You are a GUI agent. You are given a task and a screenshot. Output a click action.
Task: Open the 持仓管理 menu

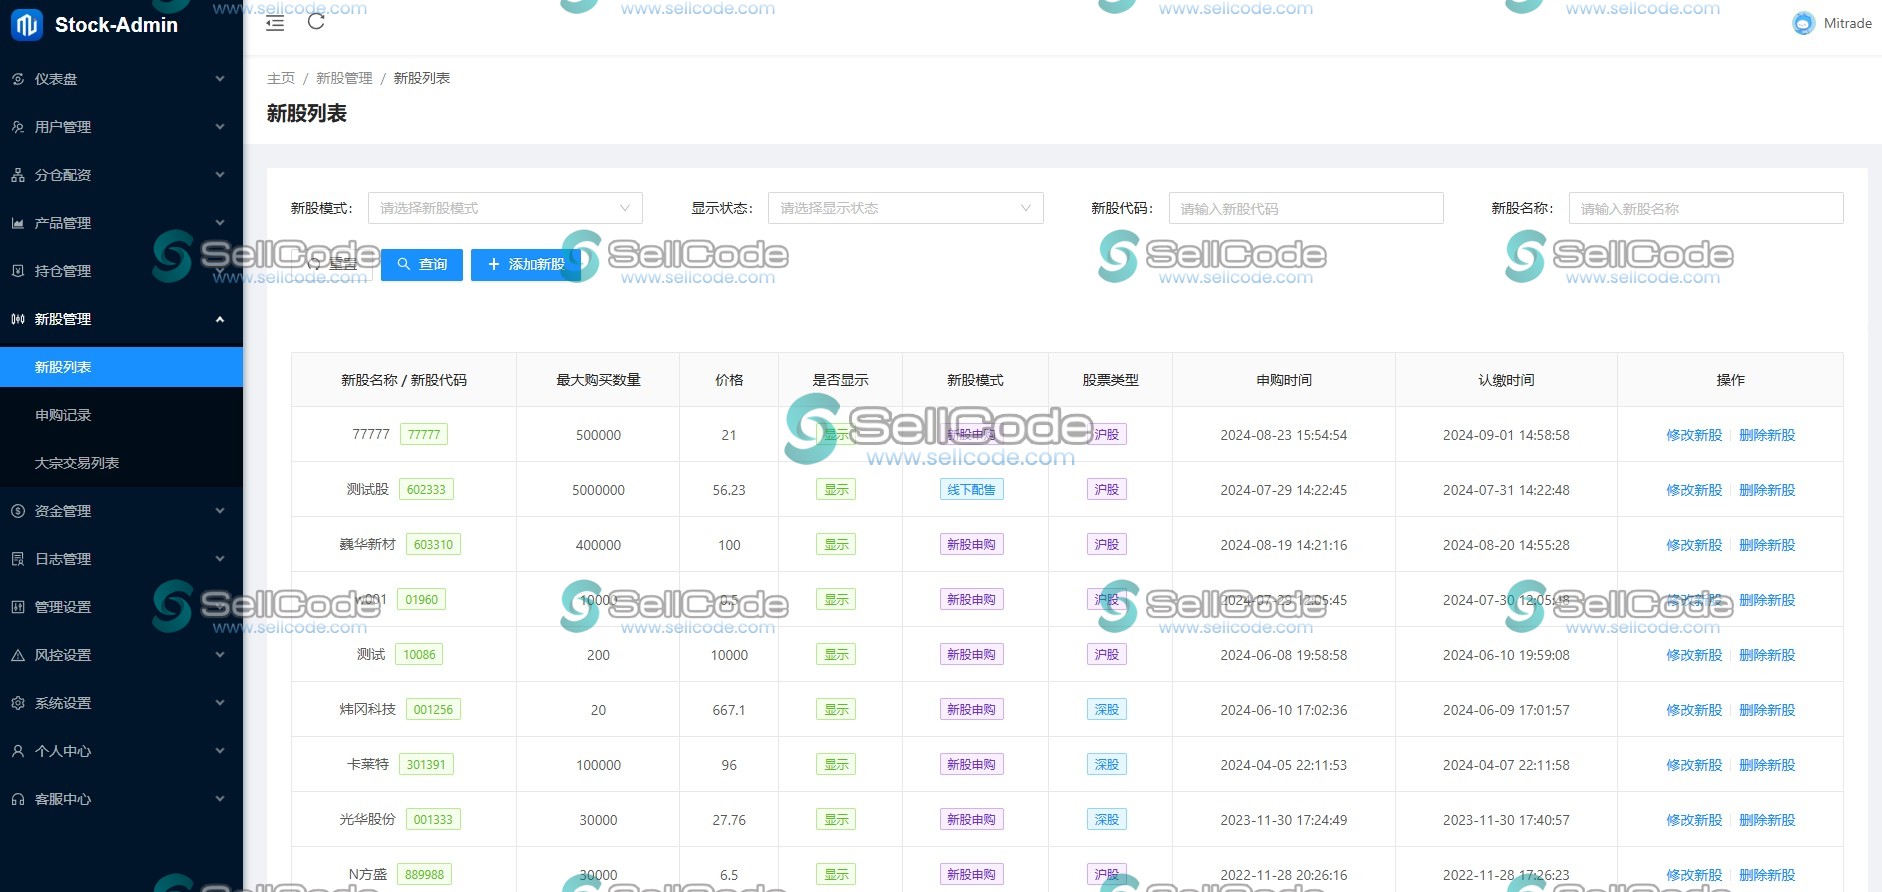tap(121, 271)
